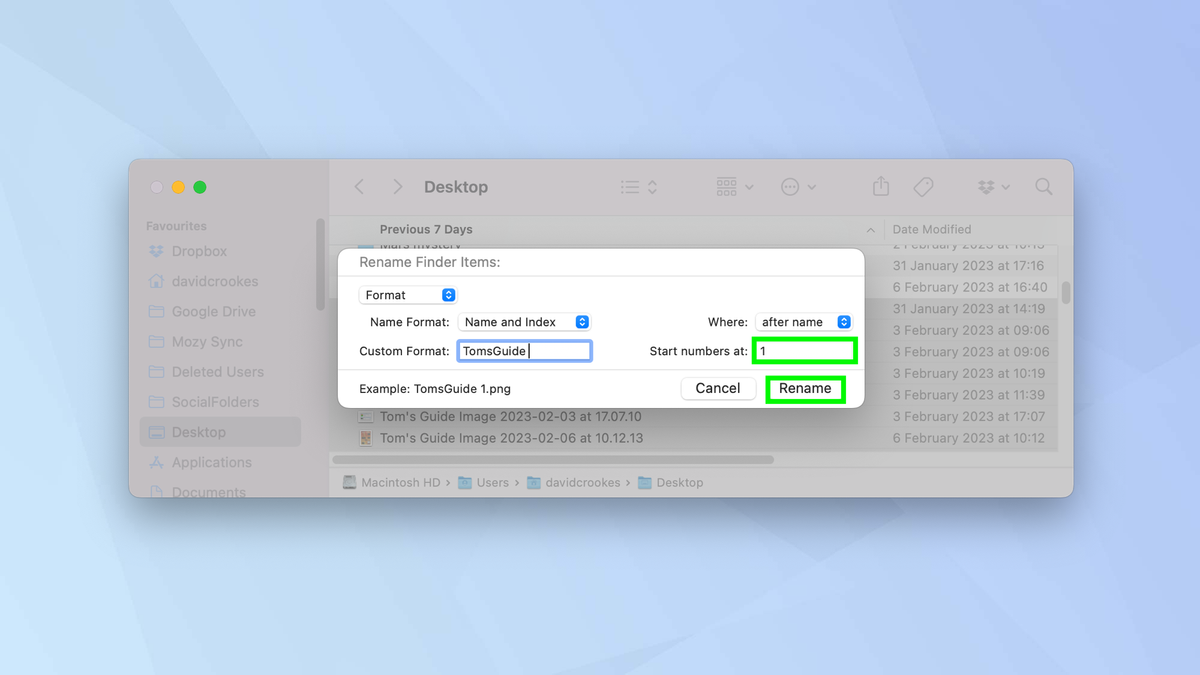Click date 3 February 2023 at 17:07

969,416
